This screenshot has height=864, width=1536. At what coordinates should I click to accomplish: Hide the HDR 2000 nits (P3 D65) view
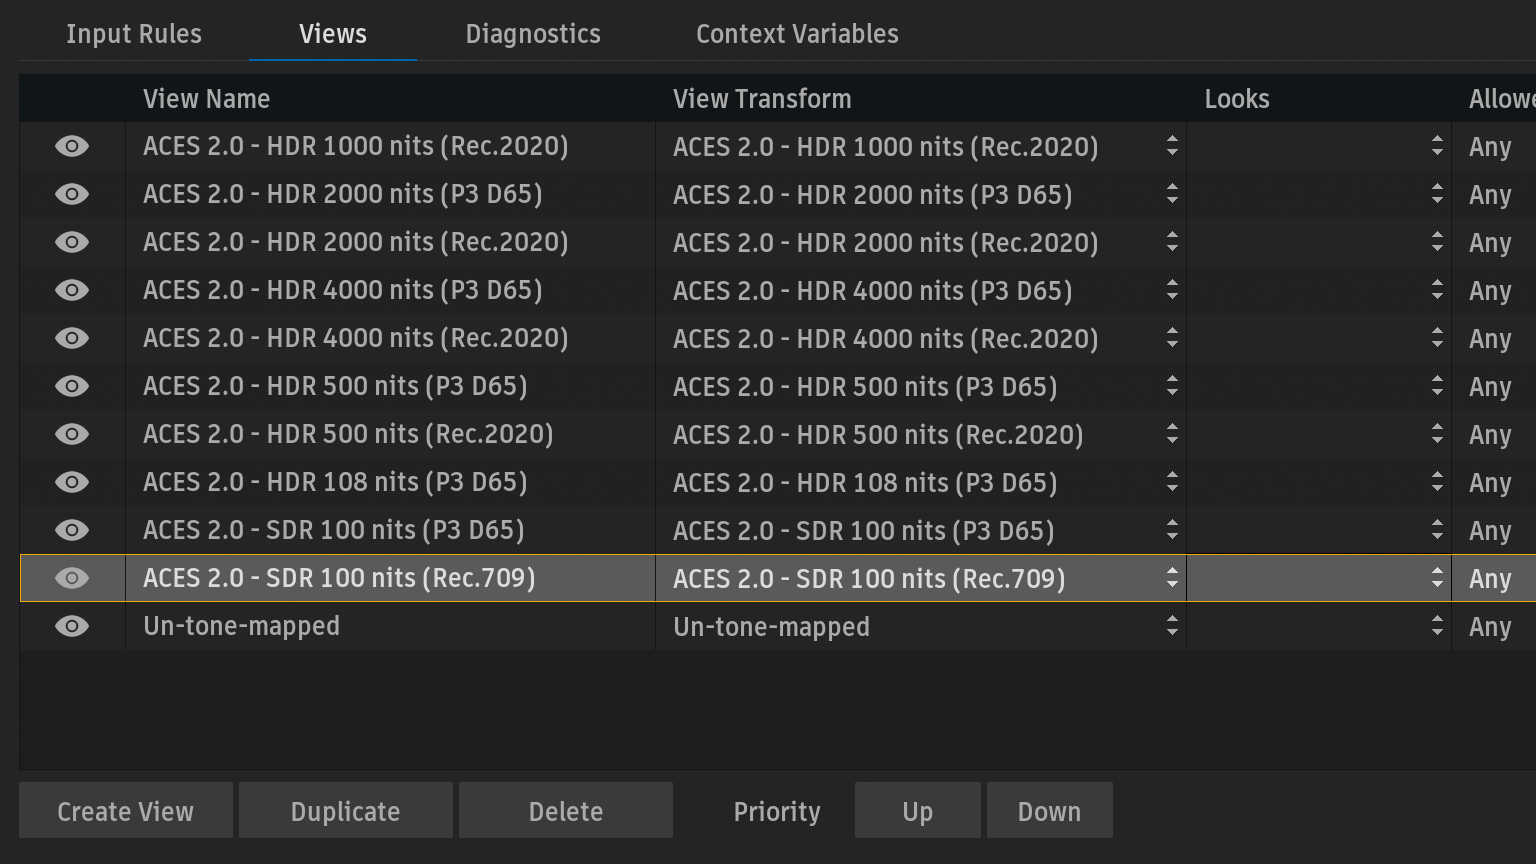coord(72,195)
